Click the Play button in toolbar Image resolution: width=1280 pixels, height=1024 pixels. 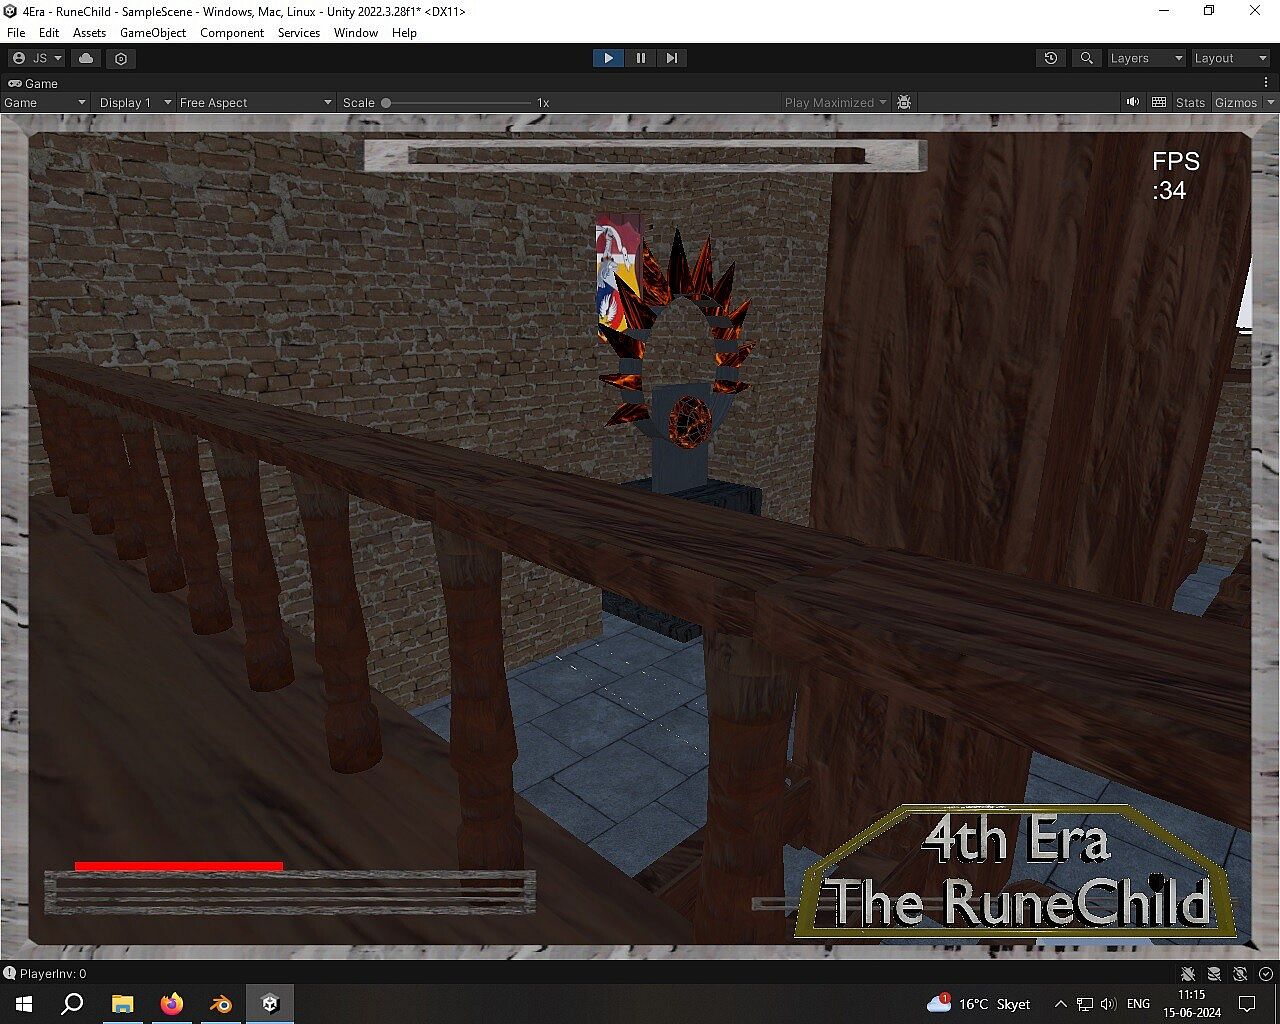(608, 58)
